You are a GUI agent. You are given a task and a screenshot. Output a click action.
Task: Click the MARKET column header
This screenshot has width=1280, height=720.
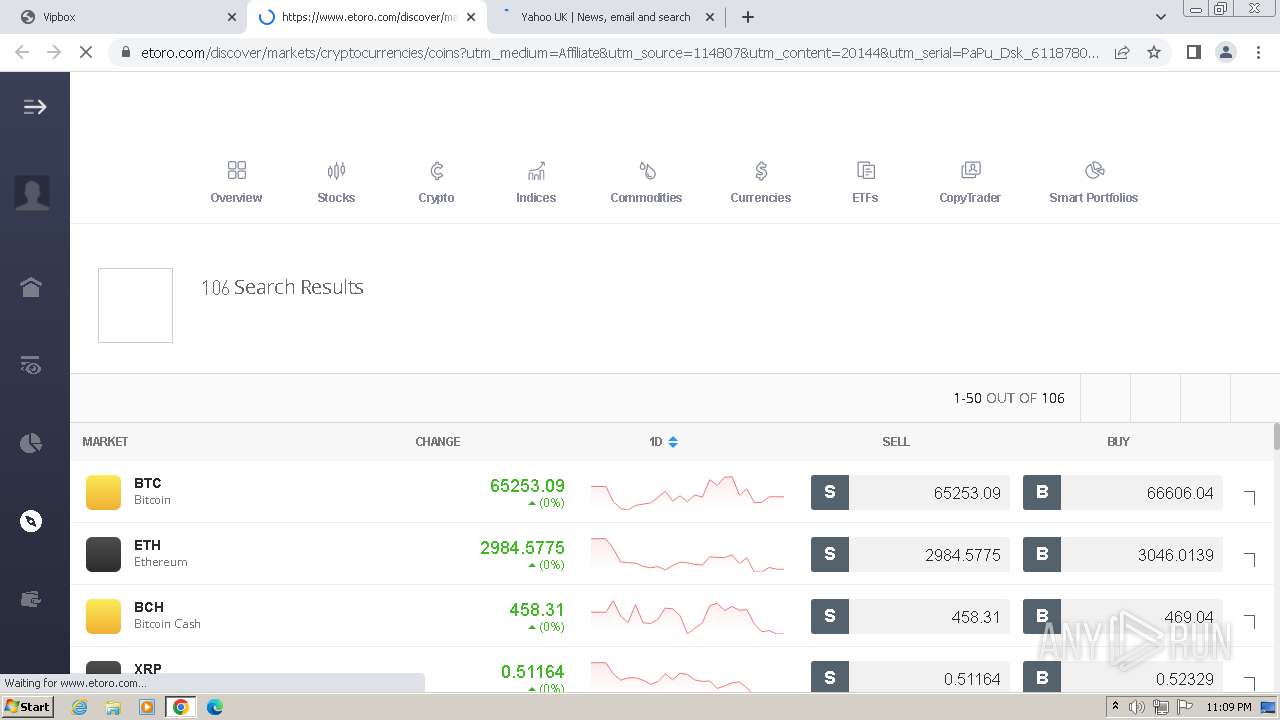click(105, 441)
